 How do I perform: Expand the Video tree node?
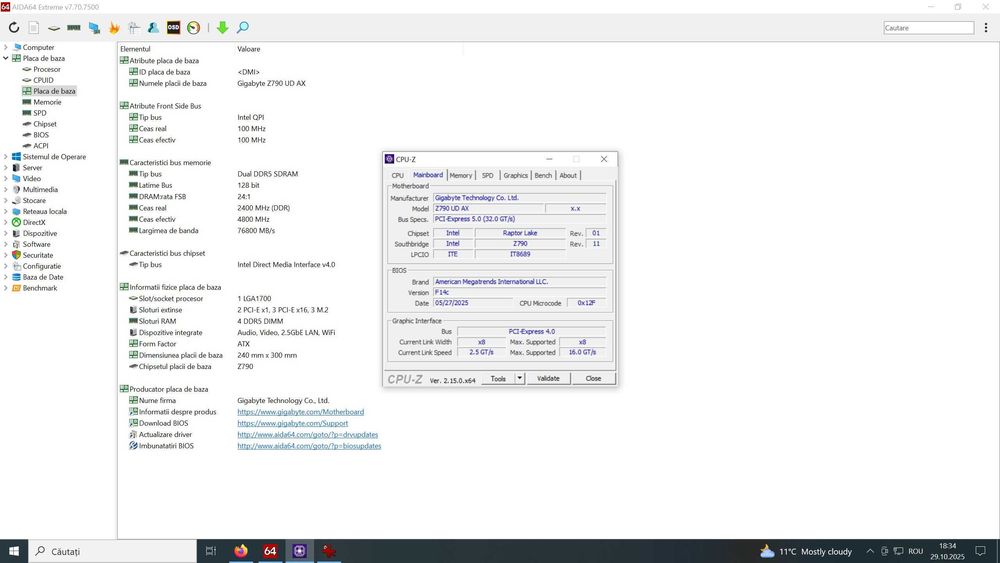(6, 179)
